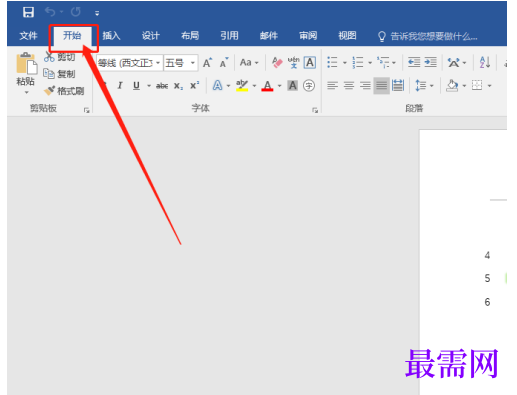Screen dimensions: 517x395
Task: Click the 粘贴 Paste clipboard icon
Action: (26, 63)
